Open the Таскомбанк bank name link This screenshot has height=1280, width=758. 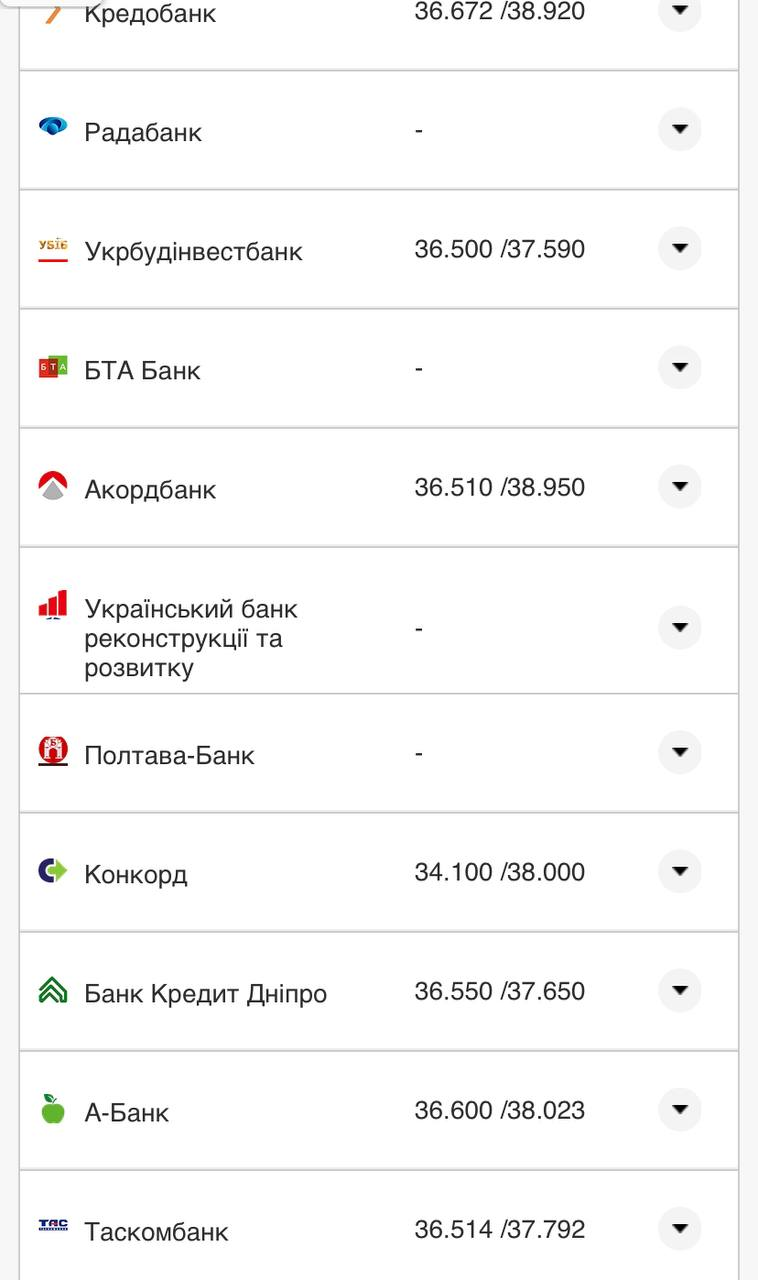(x=156, y=1232)
